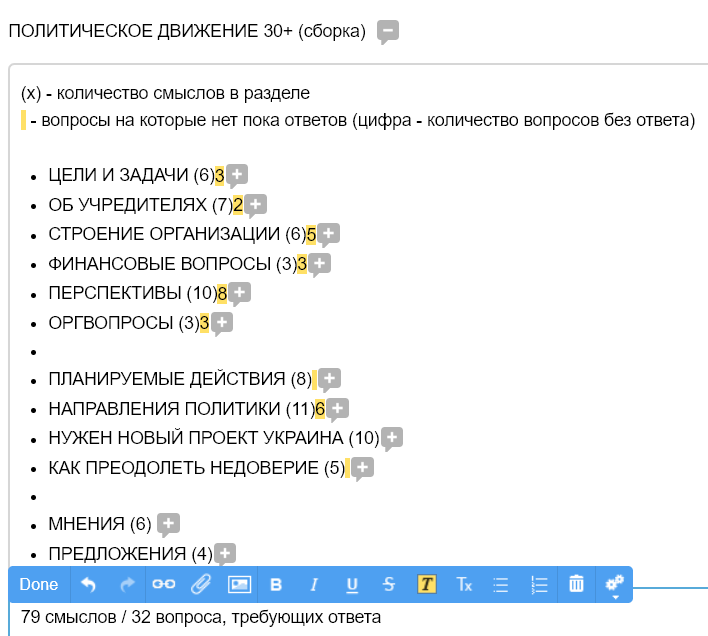Image resolution: width=708 pixels, height=636 pixels.
Task: Toggle italic formatting
Action: [x=314, y=585]
